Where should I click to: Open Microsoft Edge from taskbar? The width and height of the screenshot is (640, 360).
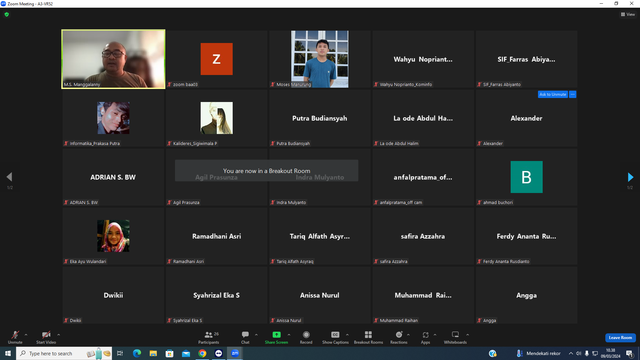coord(137,353)
